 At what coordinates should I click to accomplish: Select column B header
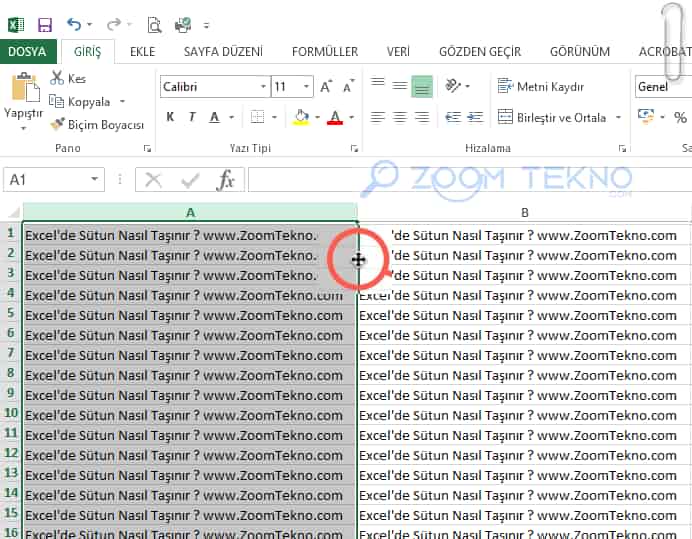tap(524, 213)
